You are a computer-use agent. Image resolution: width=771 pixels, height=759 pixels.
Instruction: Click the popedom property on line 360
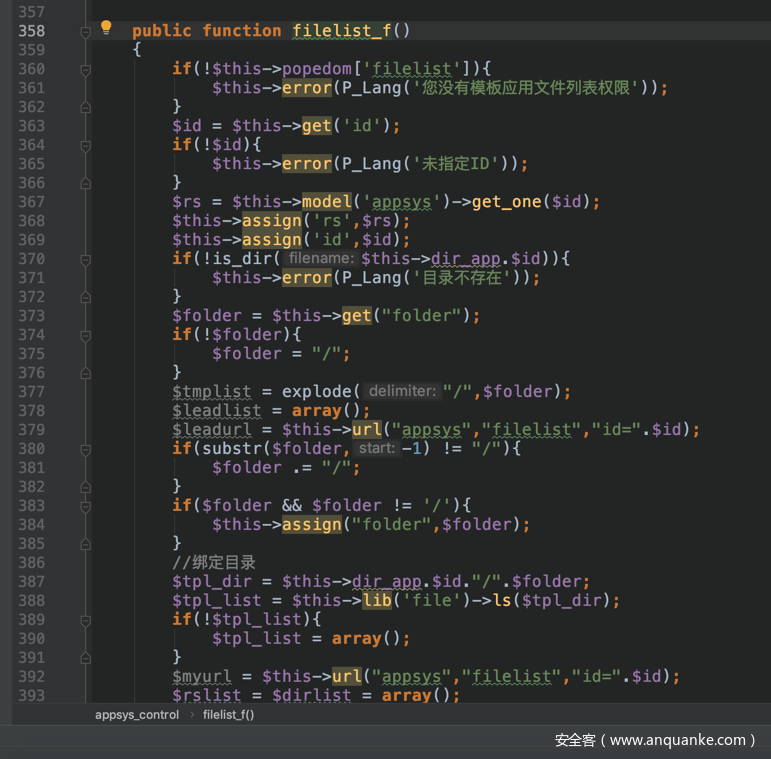[317, 69]
